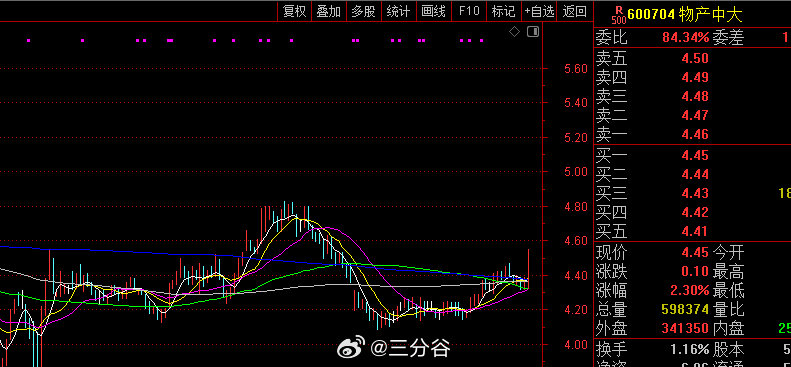Open the 统计 statistics function
The image size is (791, 367).
(399, 11)
